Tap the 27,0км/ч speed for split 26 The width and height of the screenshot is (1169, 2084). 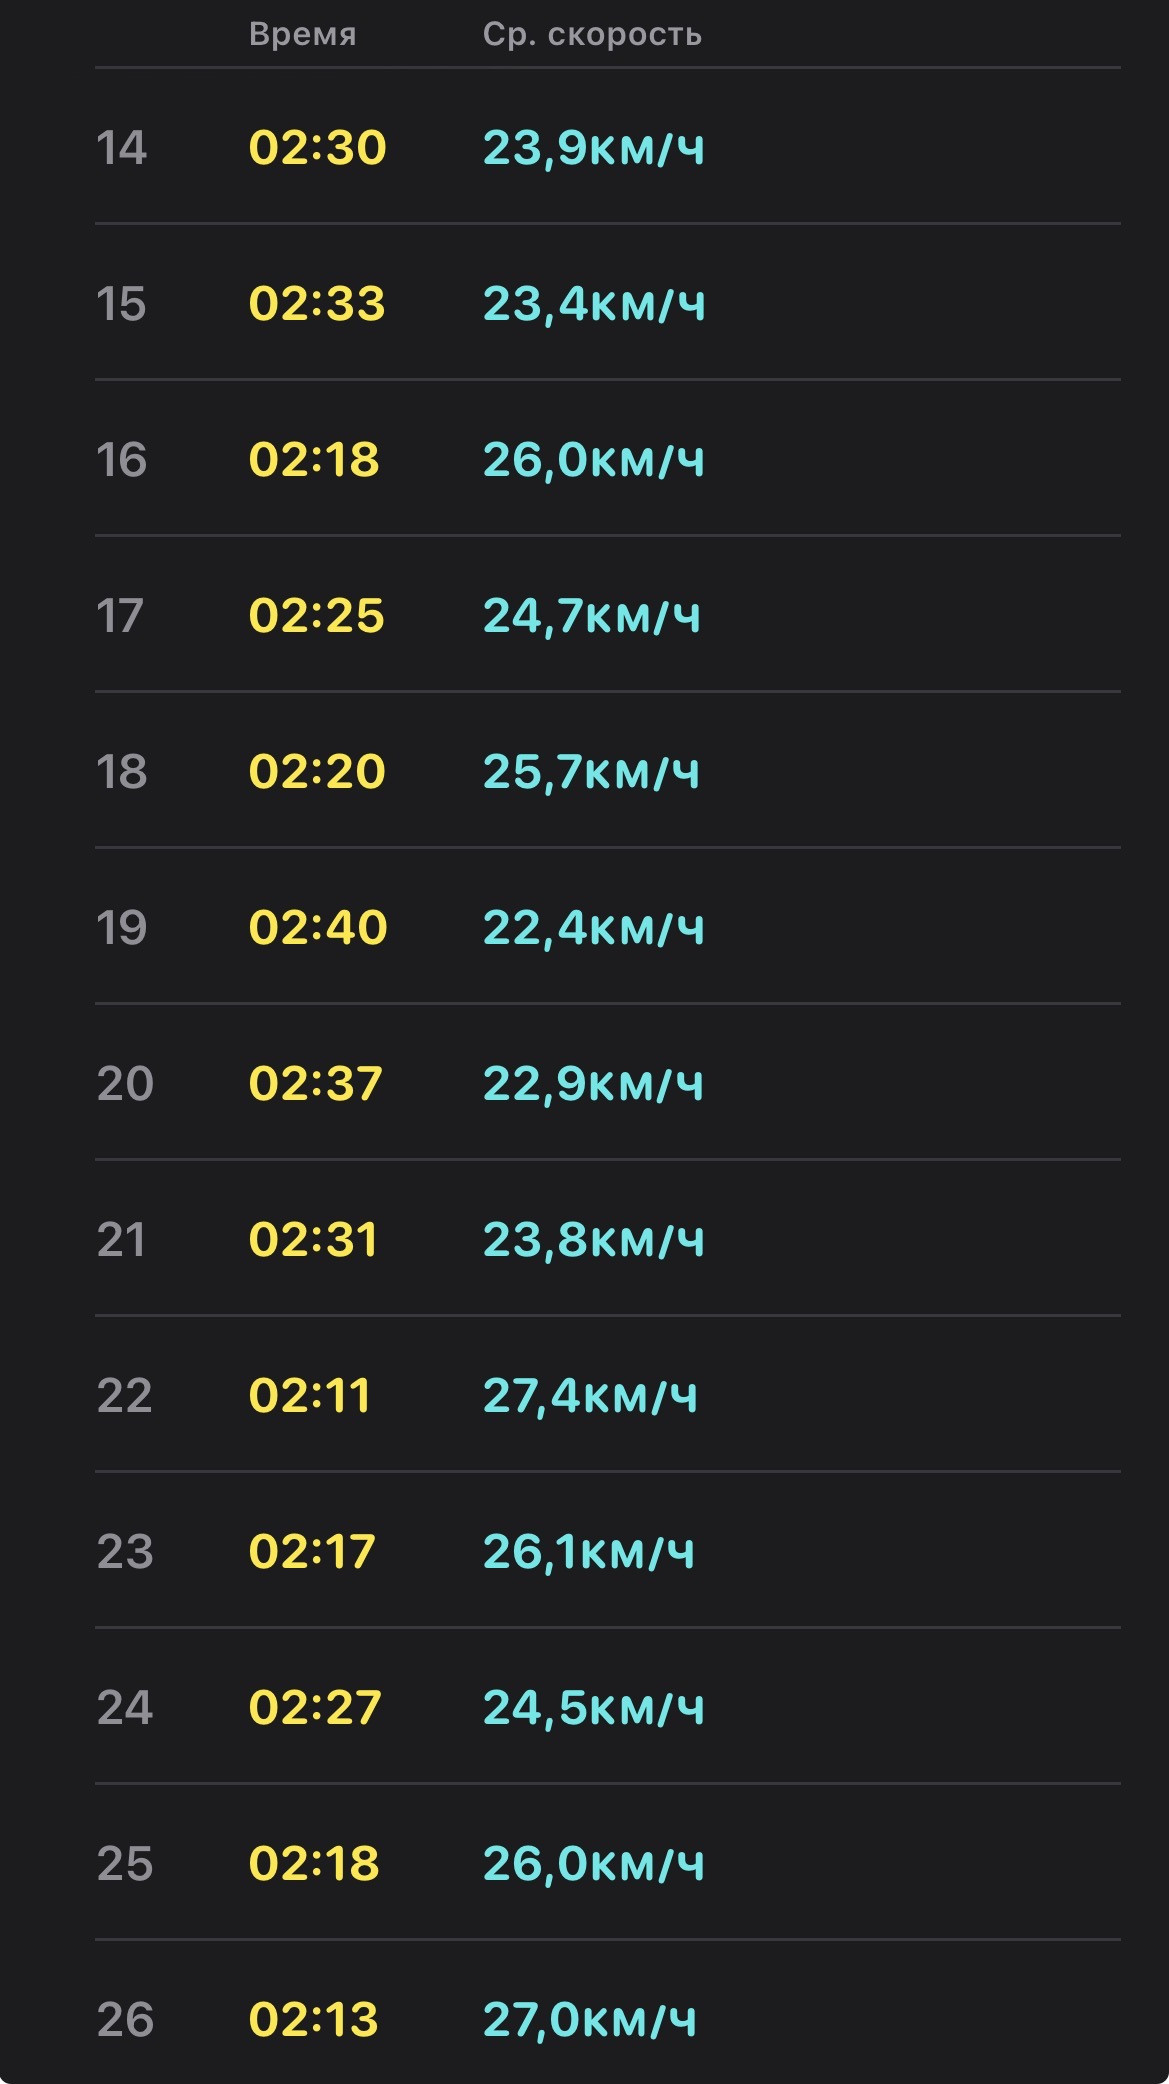coord(590,2020)
